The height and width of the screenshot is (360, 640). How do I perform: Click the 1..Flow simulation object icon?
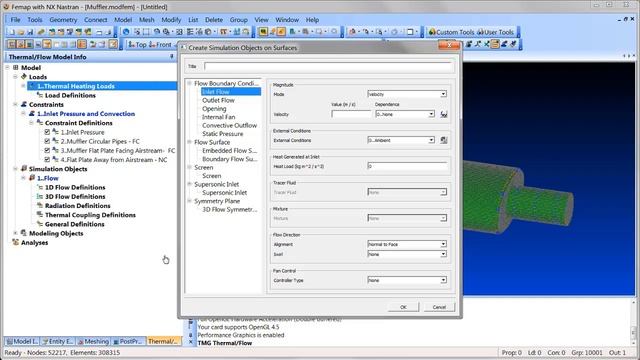(32, 178)
